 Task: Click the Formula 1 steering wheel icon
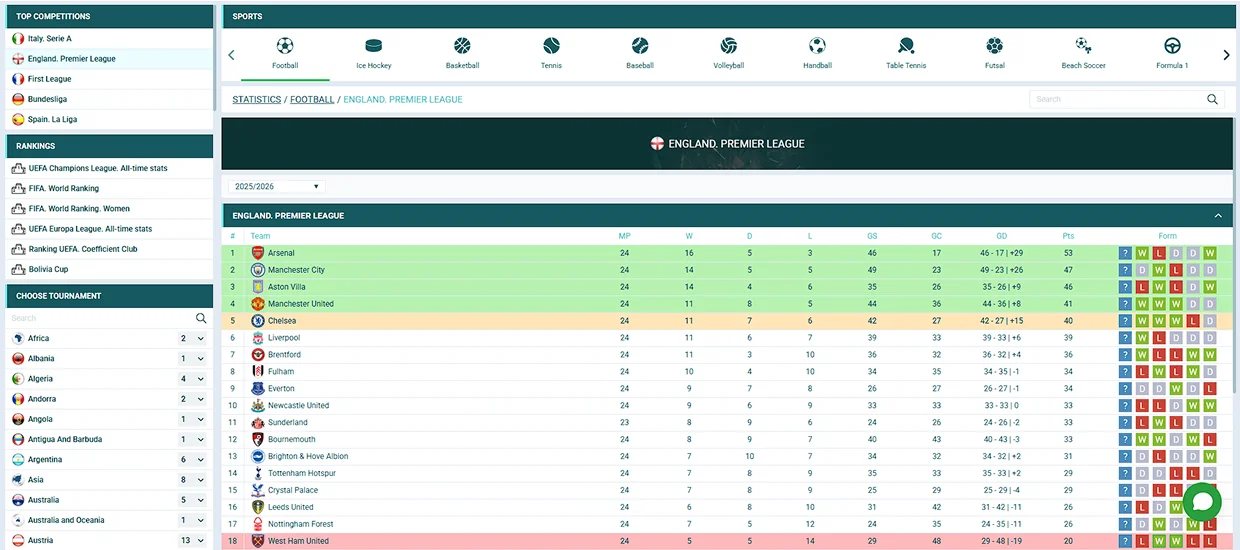click(x=1172, y=46)
